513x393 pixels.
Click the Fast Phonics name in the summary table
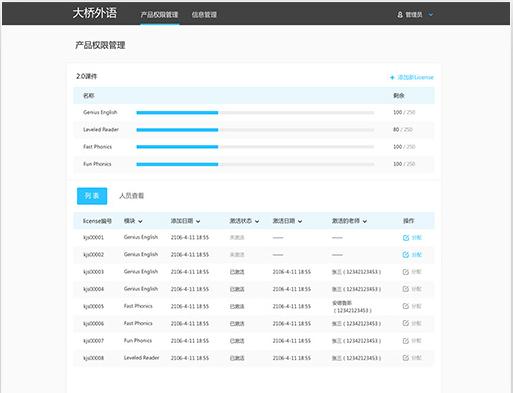[x=98, y=147]
